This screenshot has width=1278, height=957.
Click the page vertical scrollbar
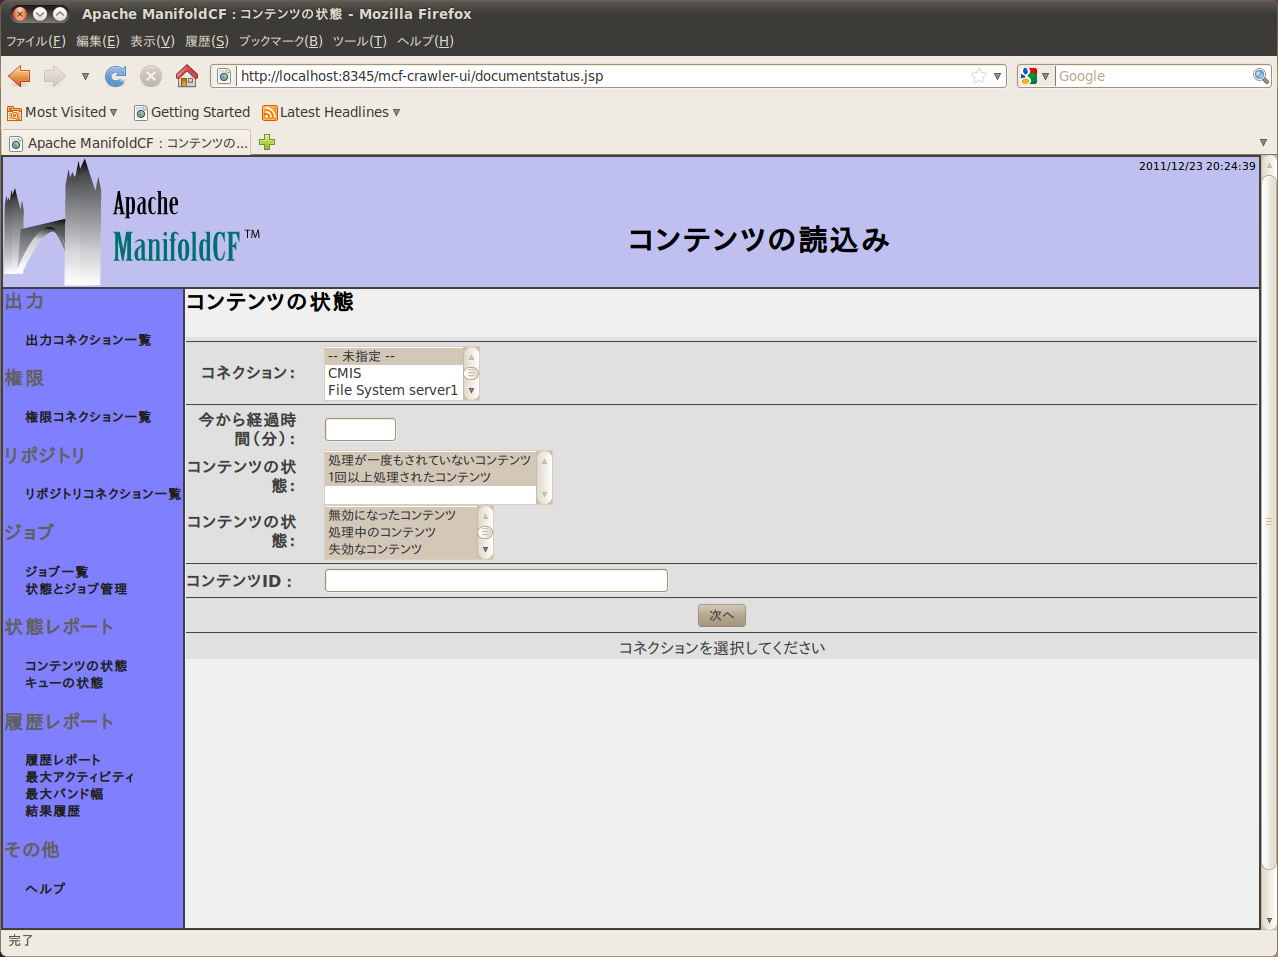click(x=1268, y=520)
